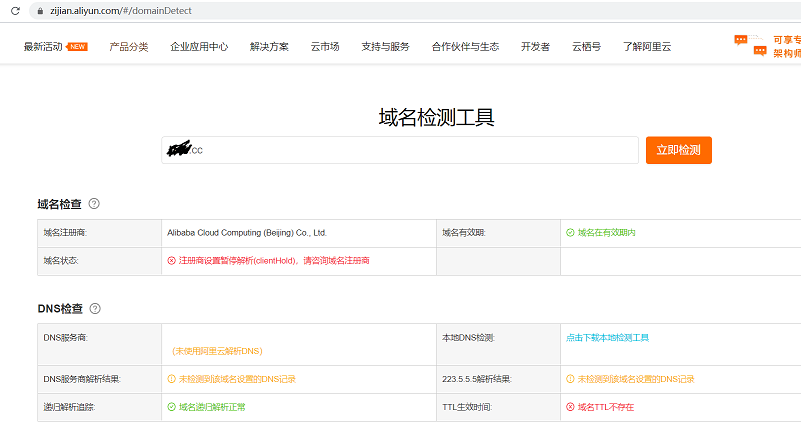Click the 立即检测 button
This screenshot has height=437, width=801.
pyautogui.click(x=678, y=150)
